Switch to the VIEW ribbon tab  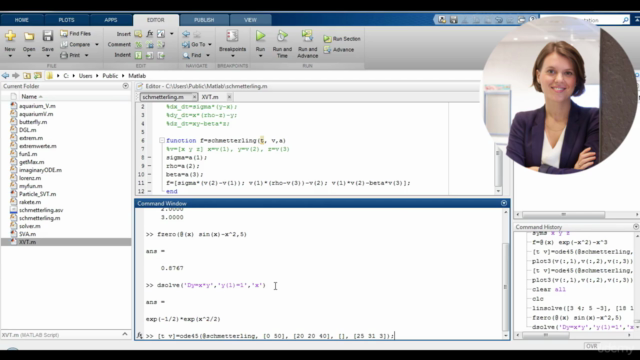pyautogui.click(x=250, y=20)
